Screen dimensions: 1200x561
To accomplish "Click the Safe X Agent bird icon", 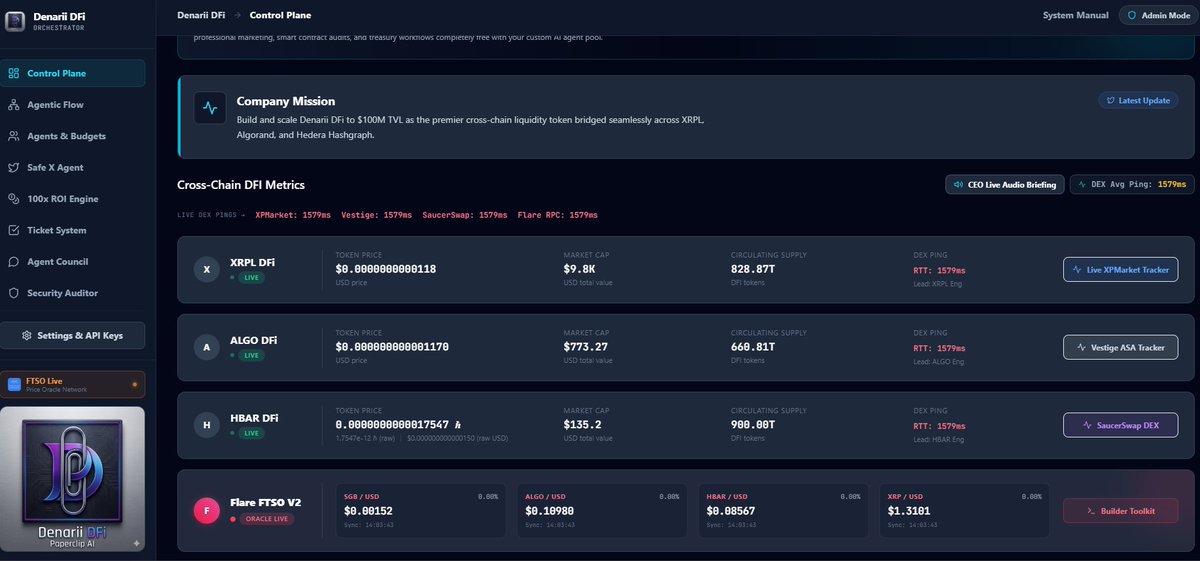I will tap(14, 167).
